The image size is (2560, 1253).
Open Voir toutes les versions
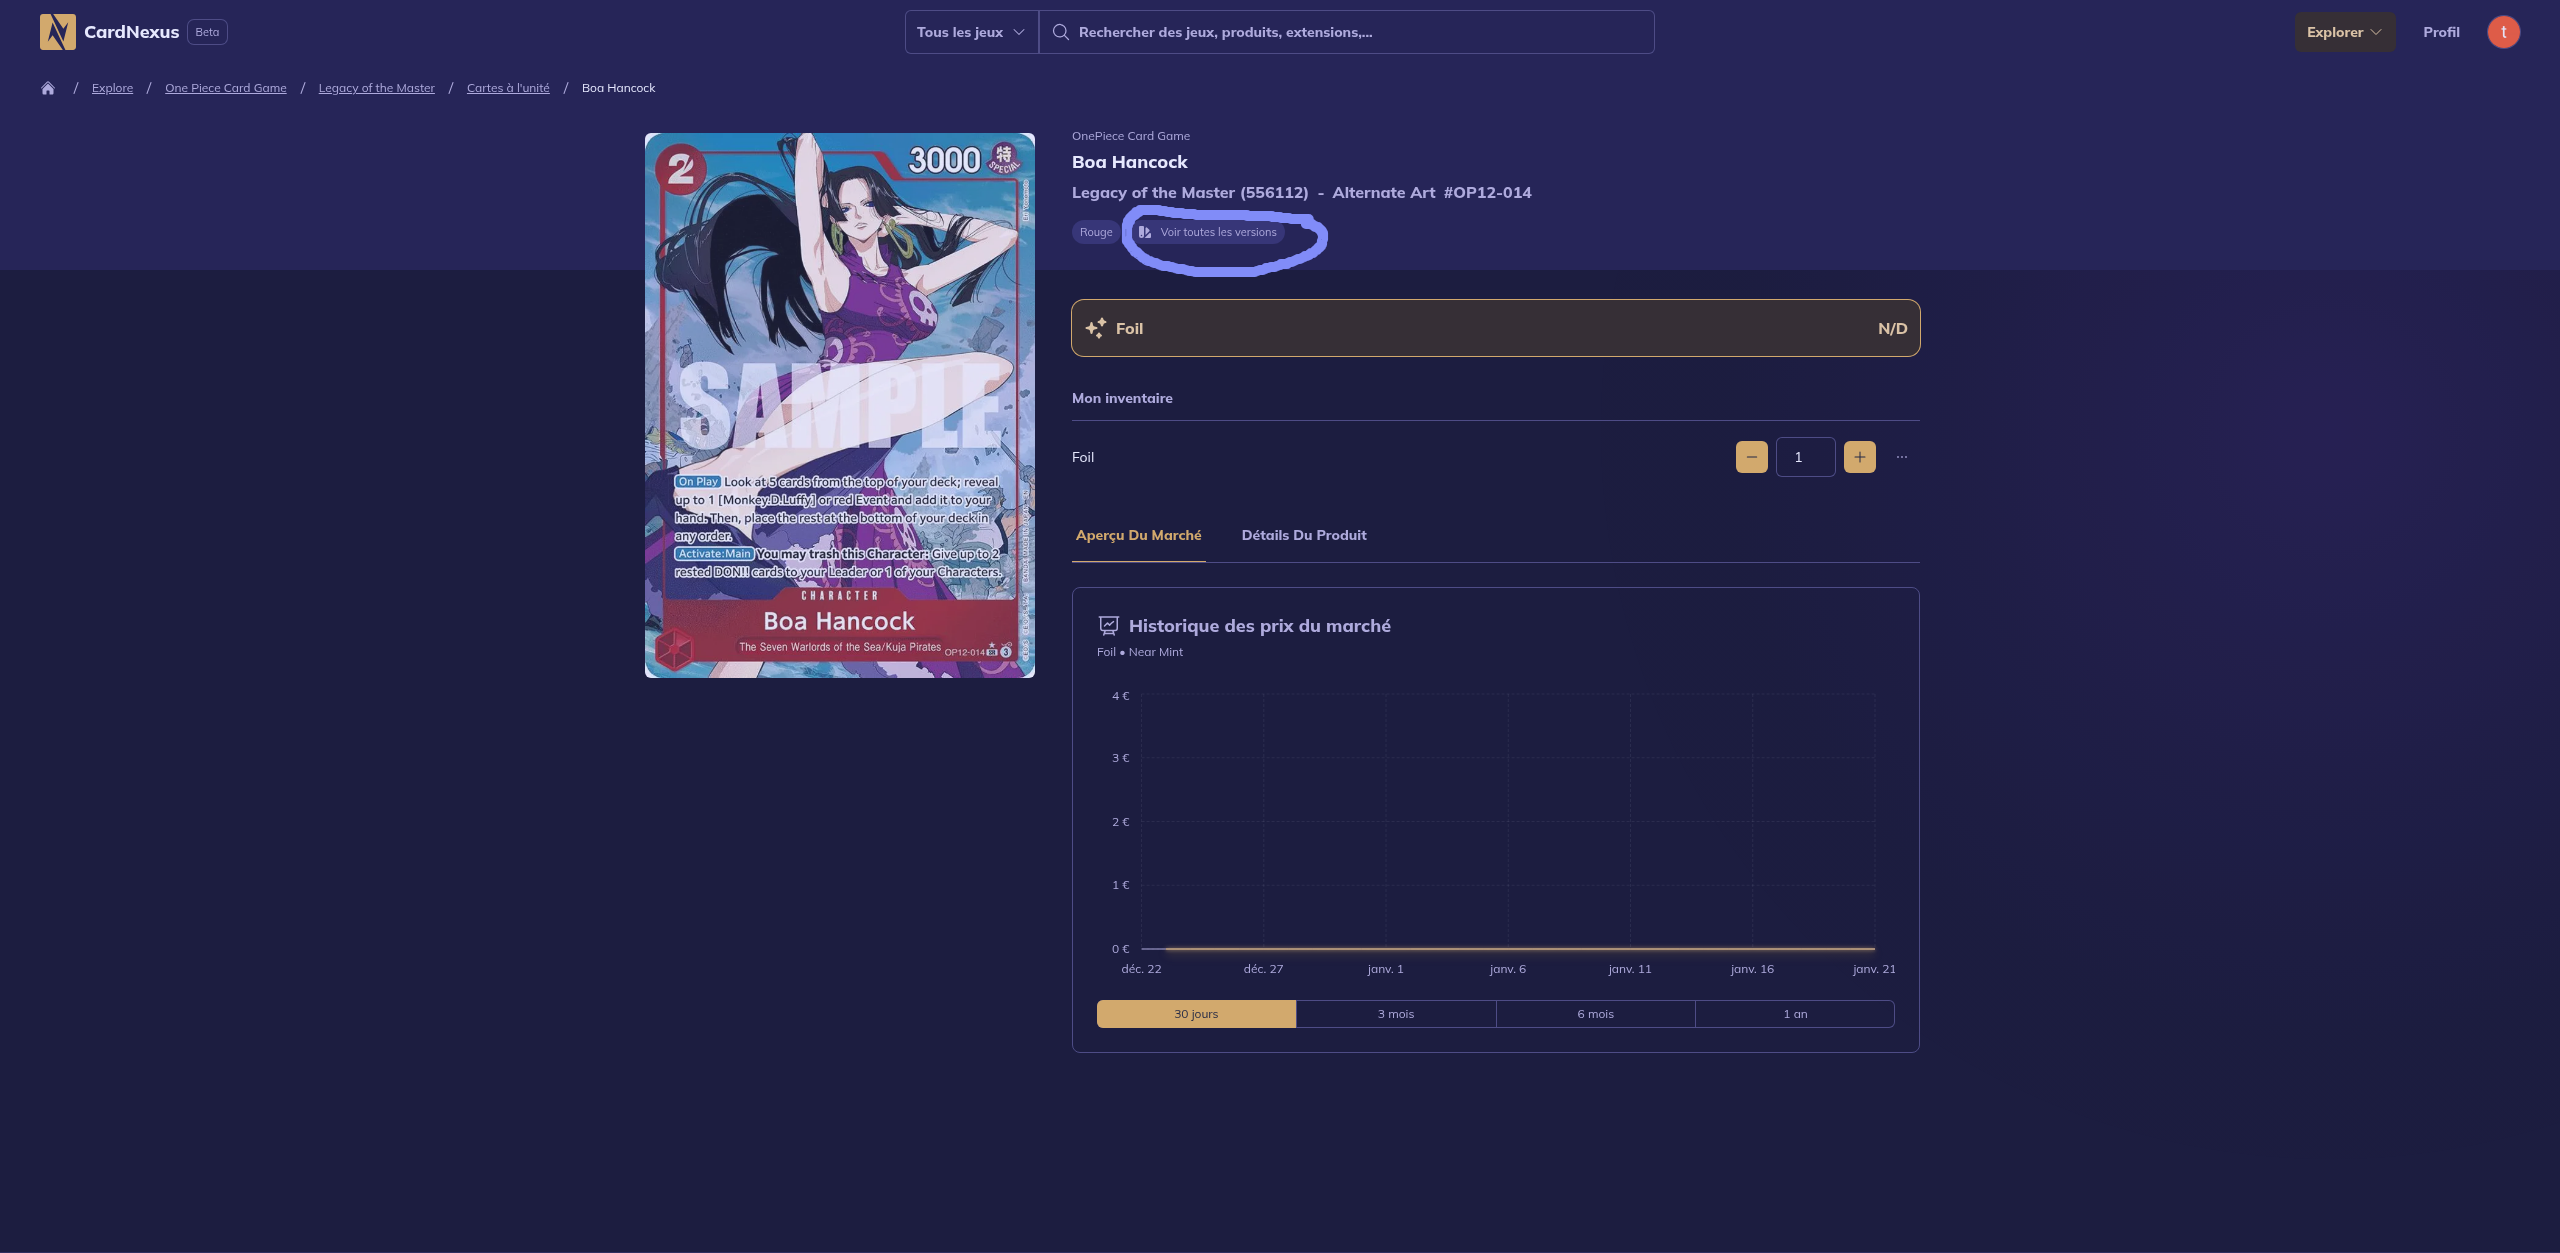(1209, 232)
